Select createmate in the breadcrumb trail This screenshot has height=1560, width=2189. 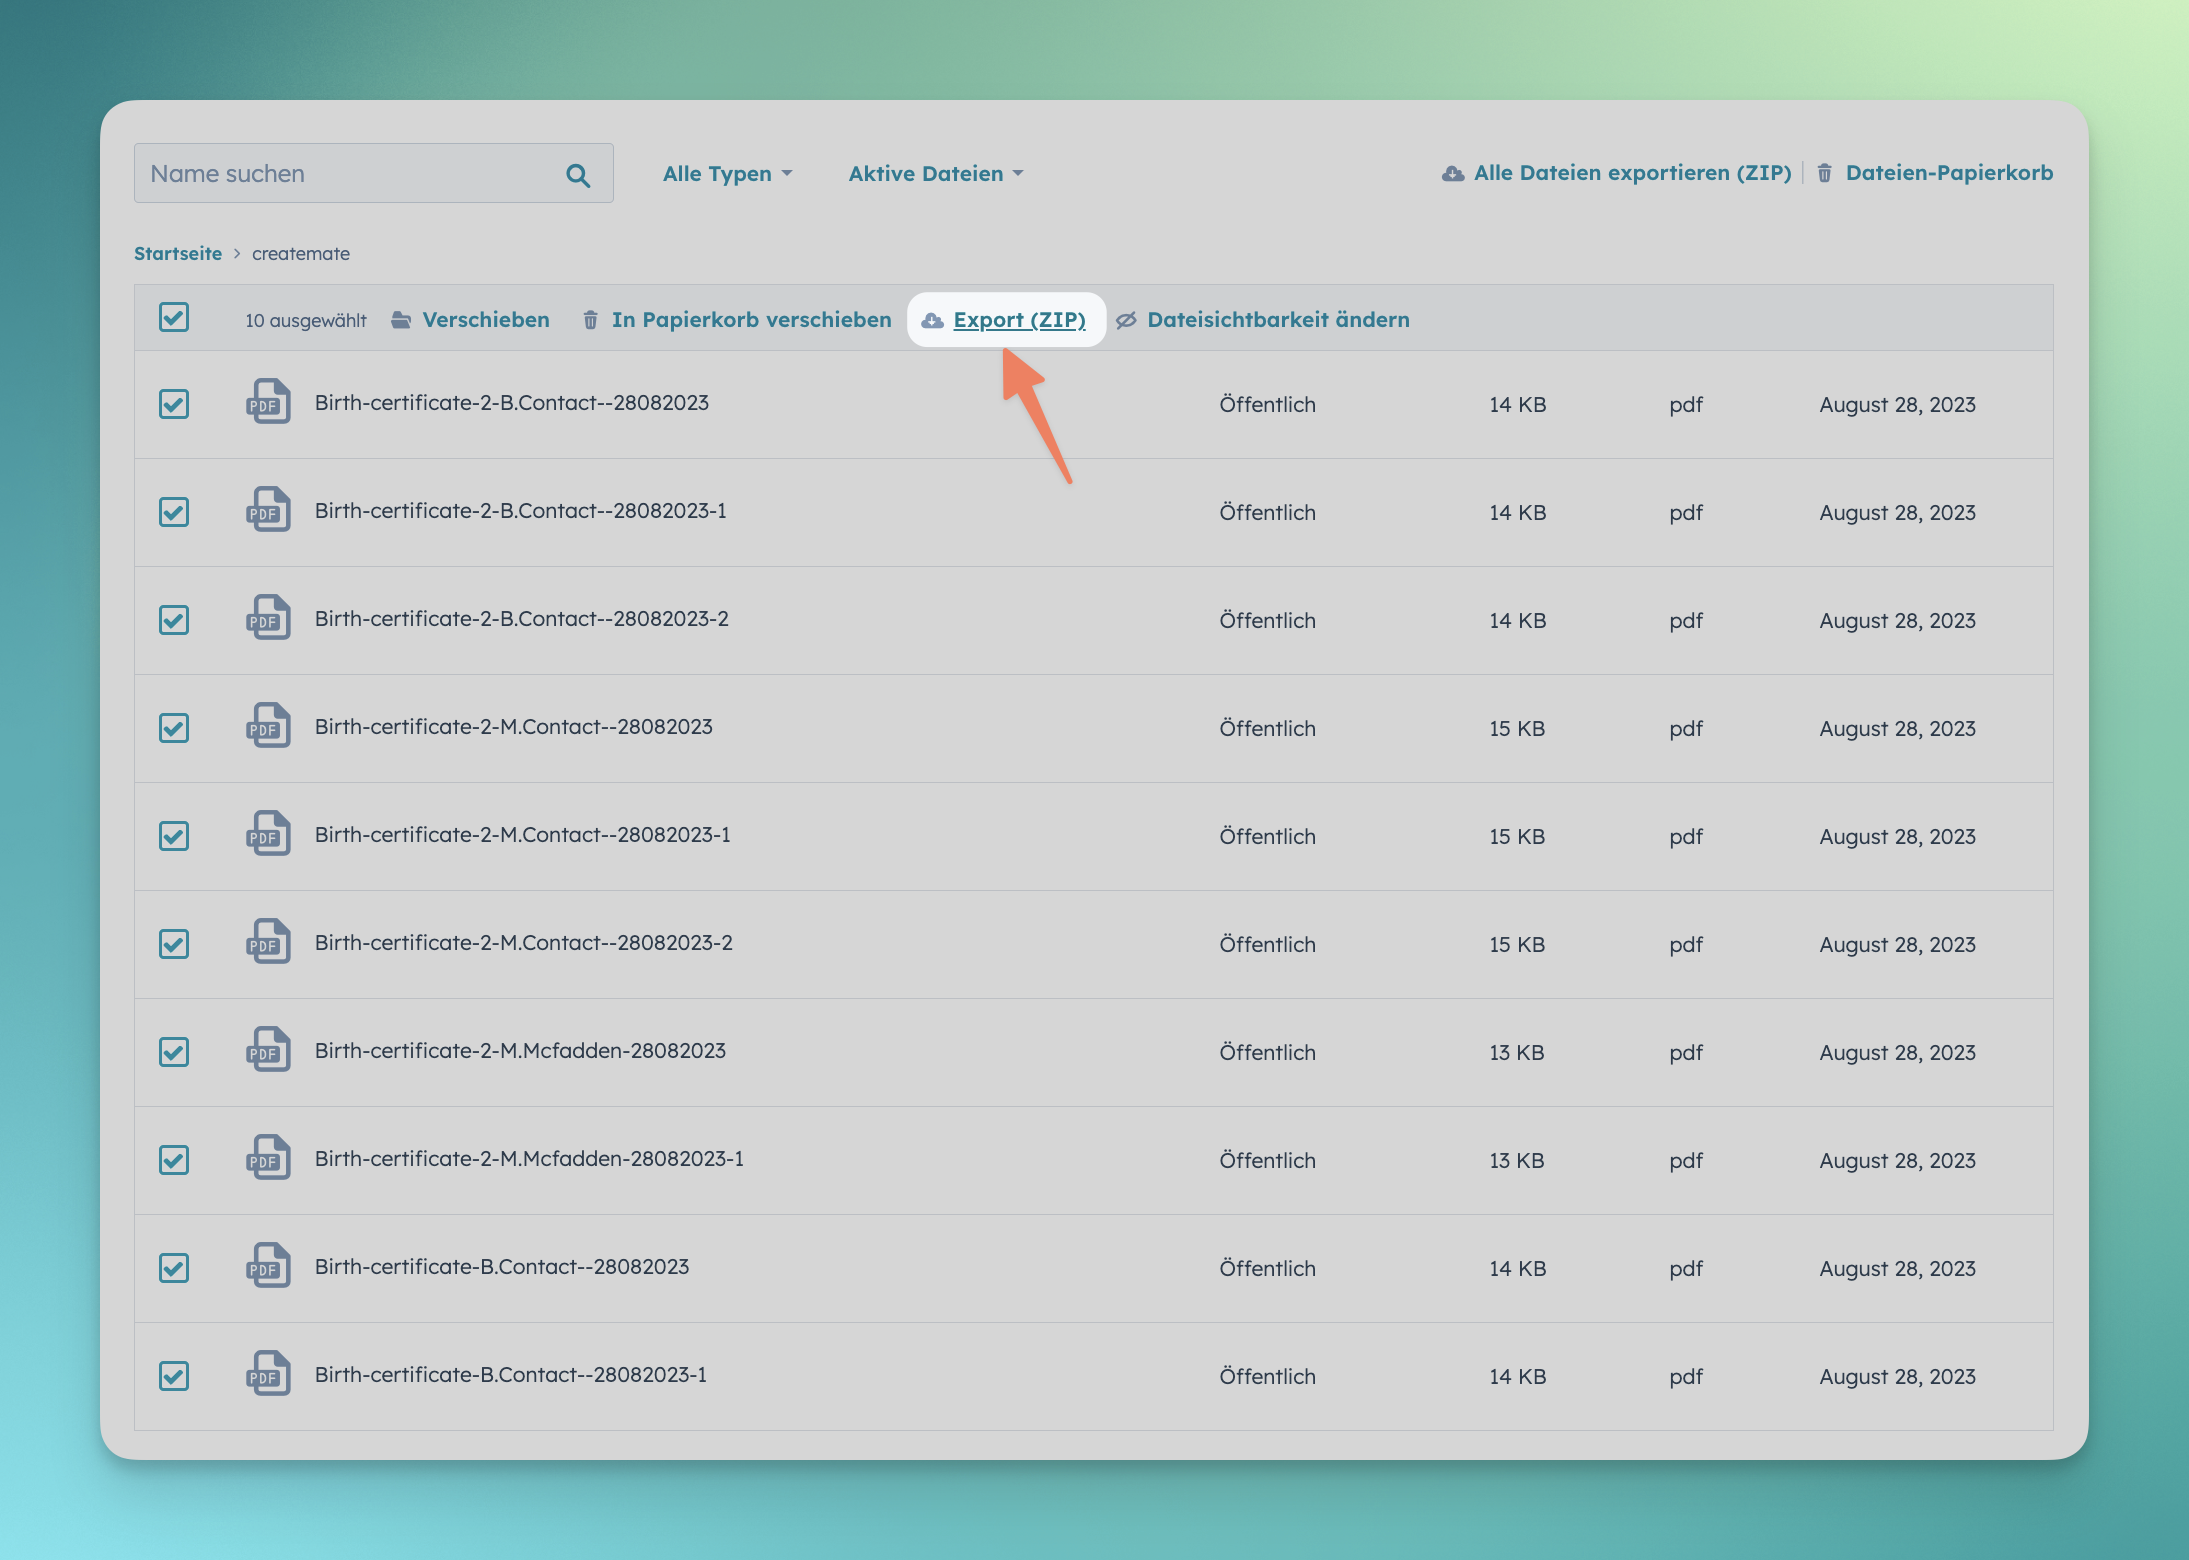pos(301,253)
